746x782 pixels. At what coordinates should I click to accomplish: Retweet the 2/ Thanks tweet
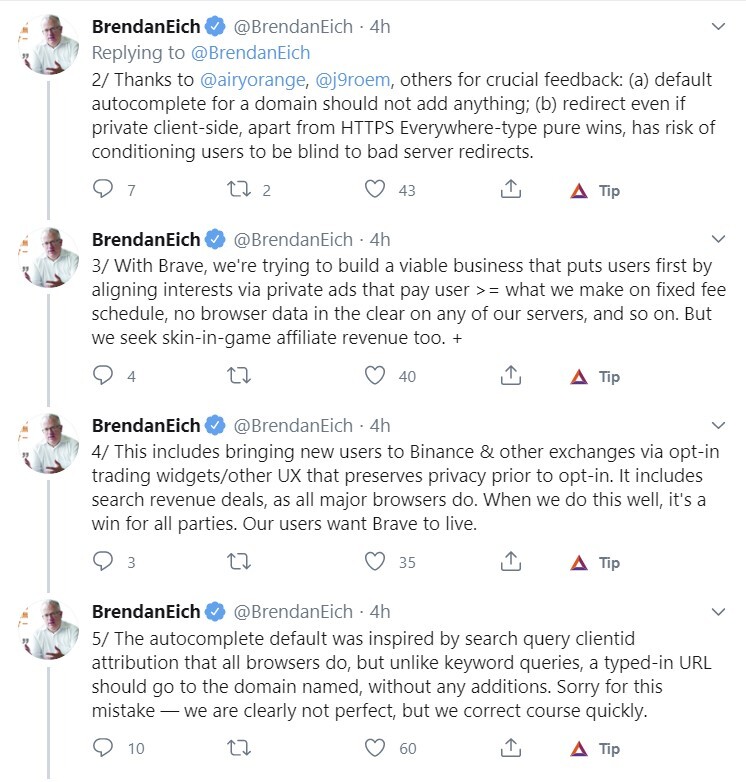[239, 190]
